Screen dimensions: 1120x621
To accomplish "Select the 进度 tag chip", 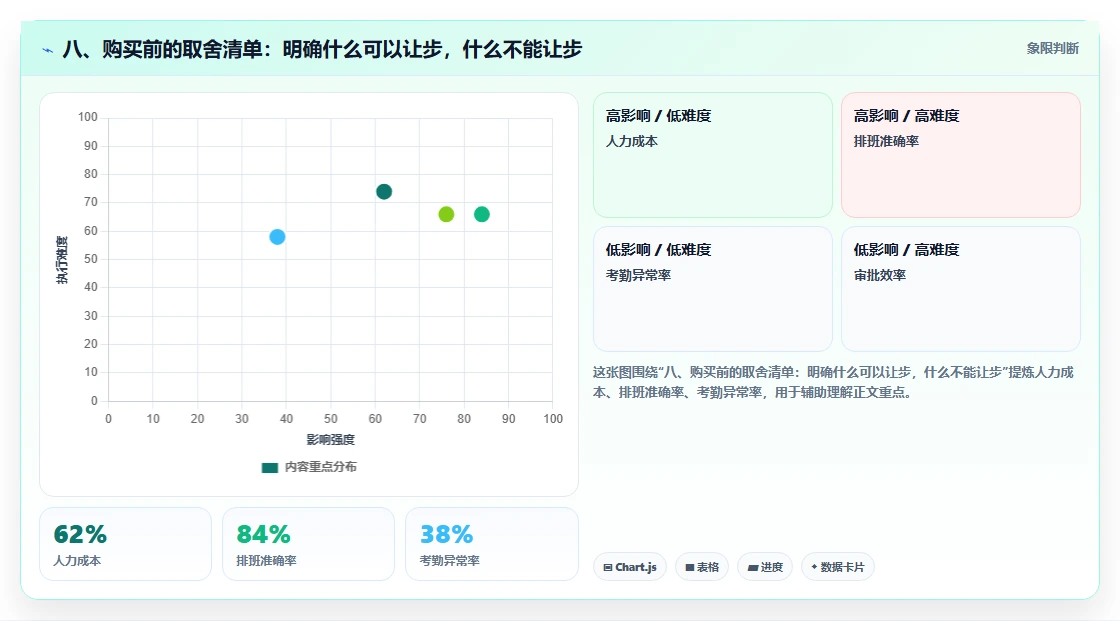I will click(765, 567).
